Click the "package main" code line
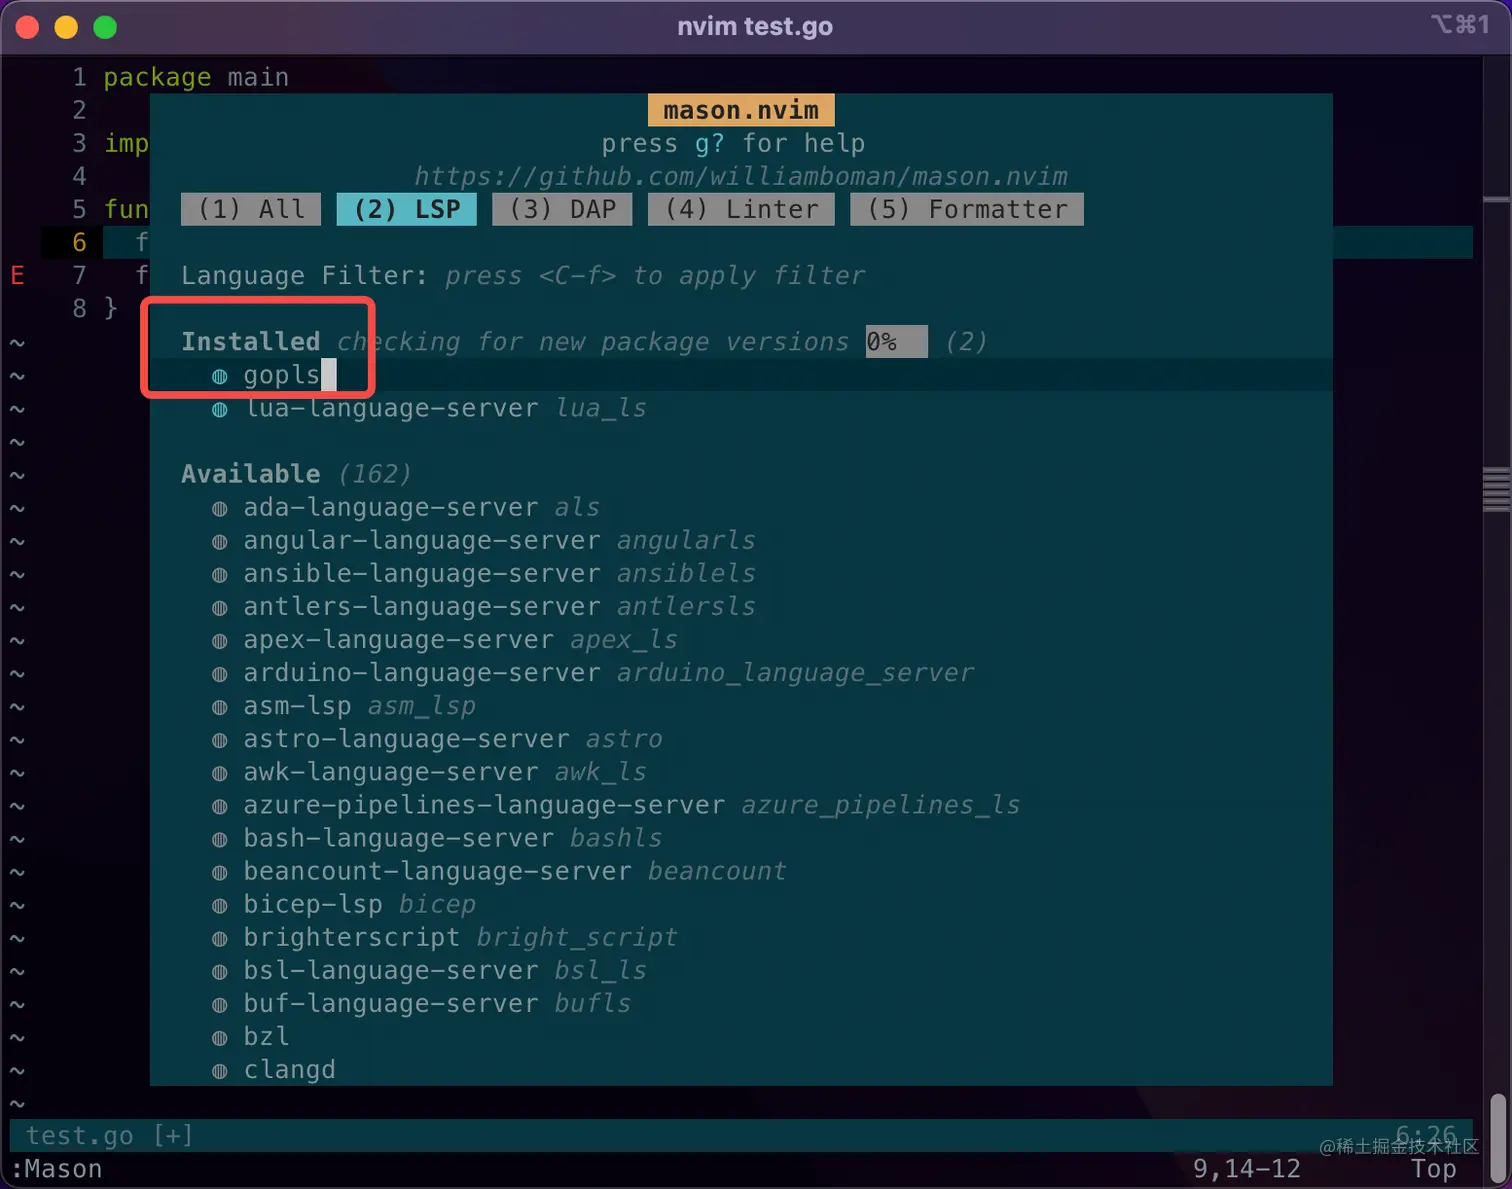The height and width of the screenshot is (1189, 1512). [x=196, y=77]
